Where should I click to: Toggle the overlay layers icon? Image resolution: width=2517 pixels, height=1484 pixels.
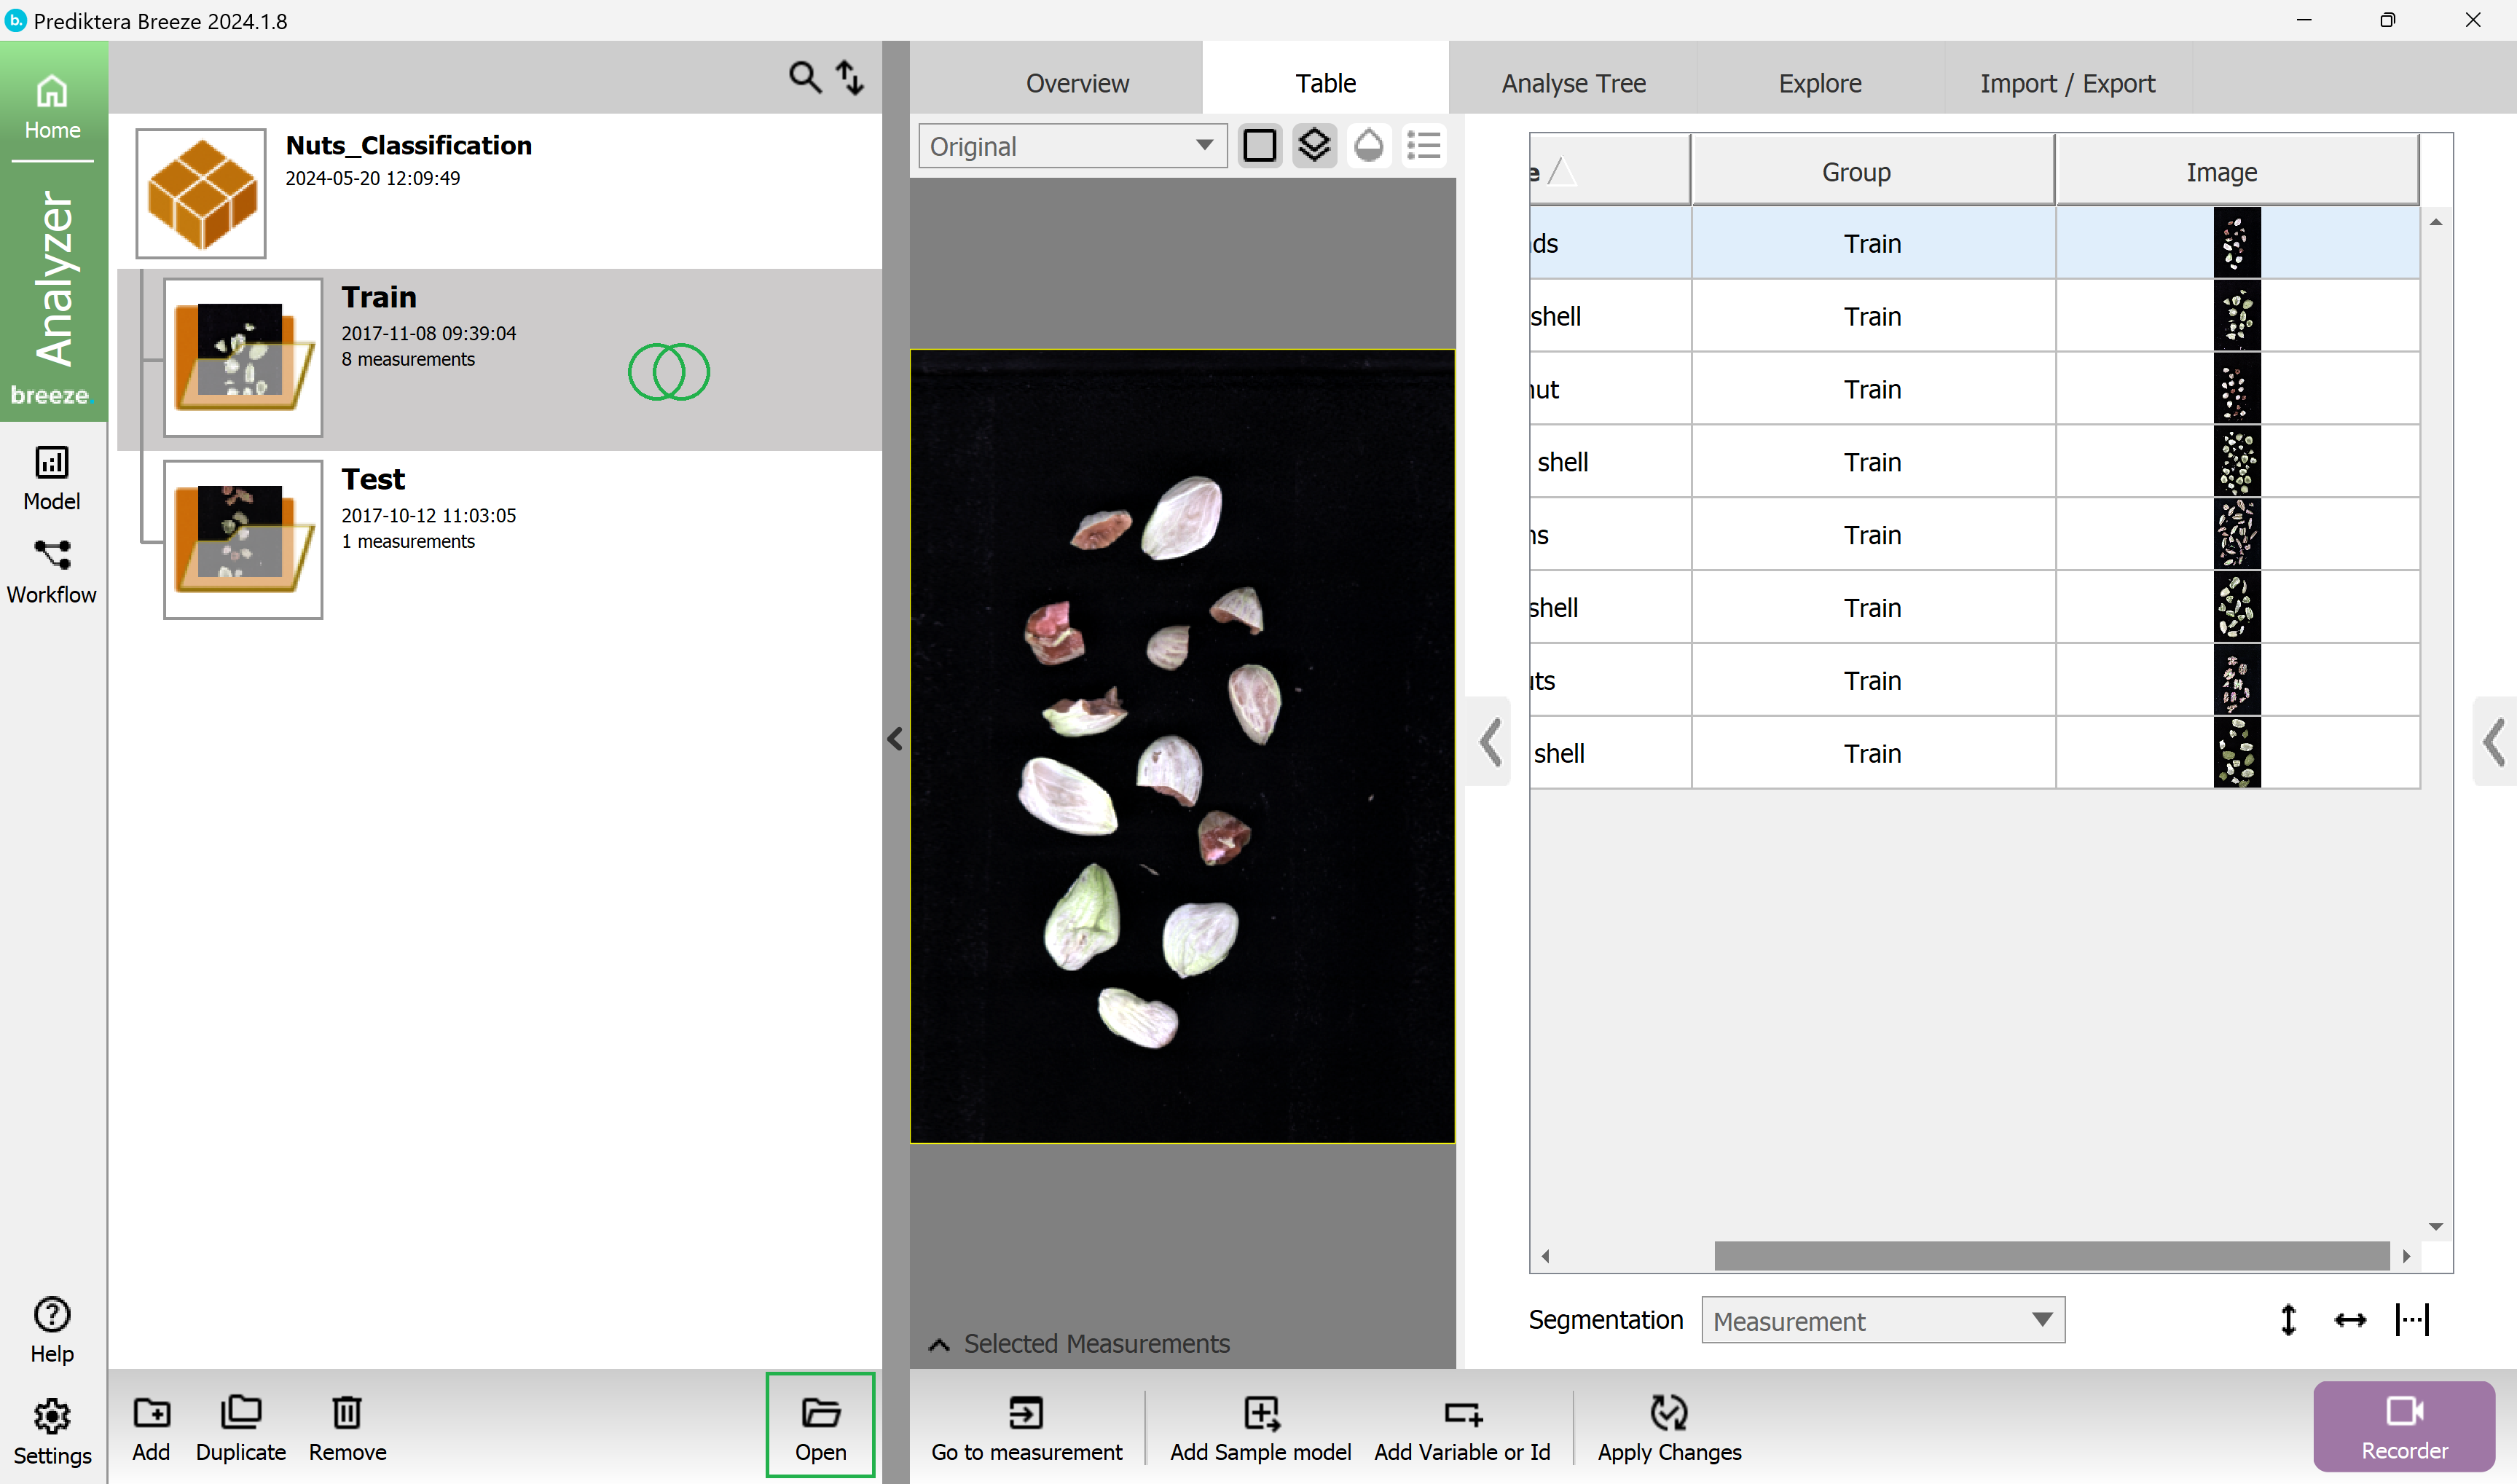tap(1316, 145)
